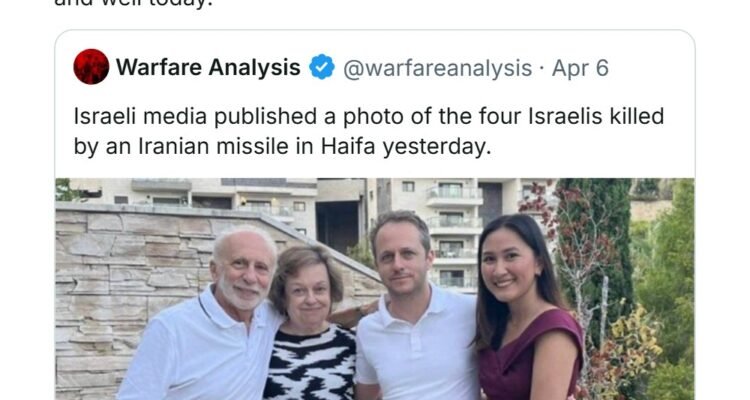Open the Warfare Analysis display name
750x400 pixels.
[x=208, y=68]
